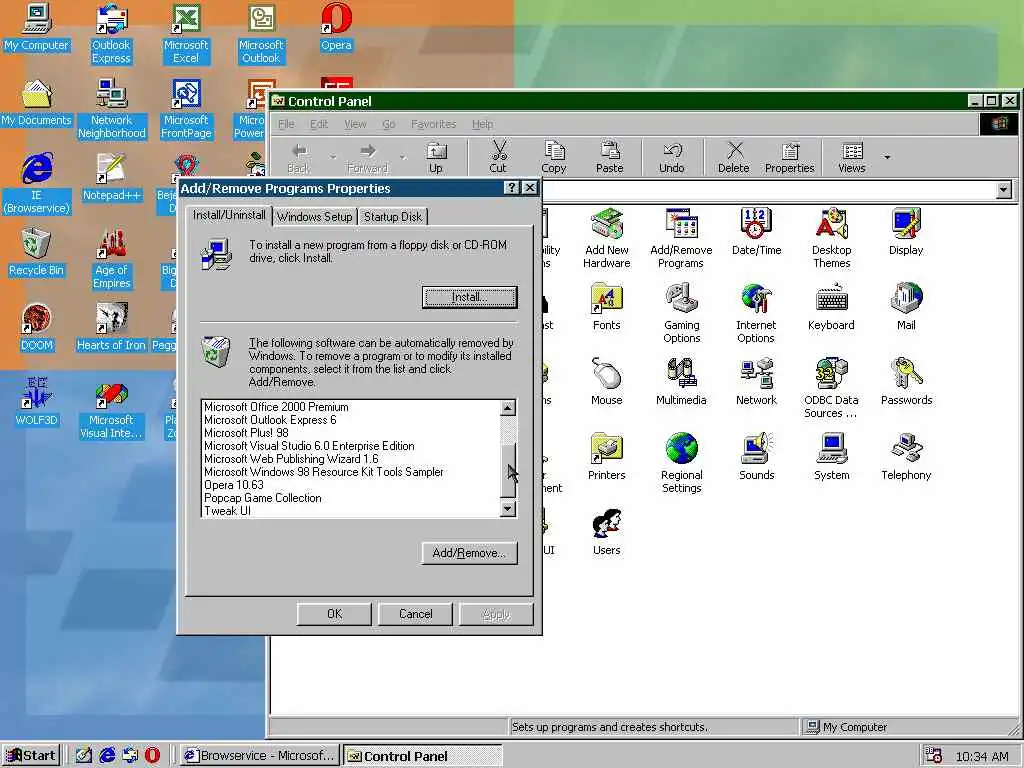Open the System properties icon
Image resolution: width=1024 pixels, height=768 pixels.
[831, 456]
